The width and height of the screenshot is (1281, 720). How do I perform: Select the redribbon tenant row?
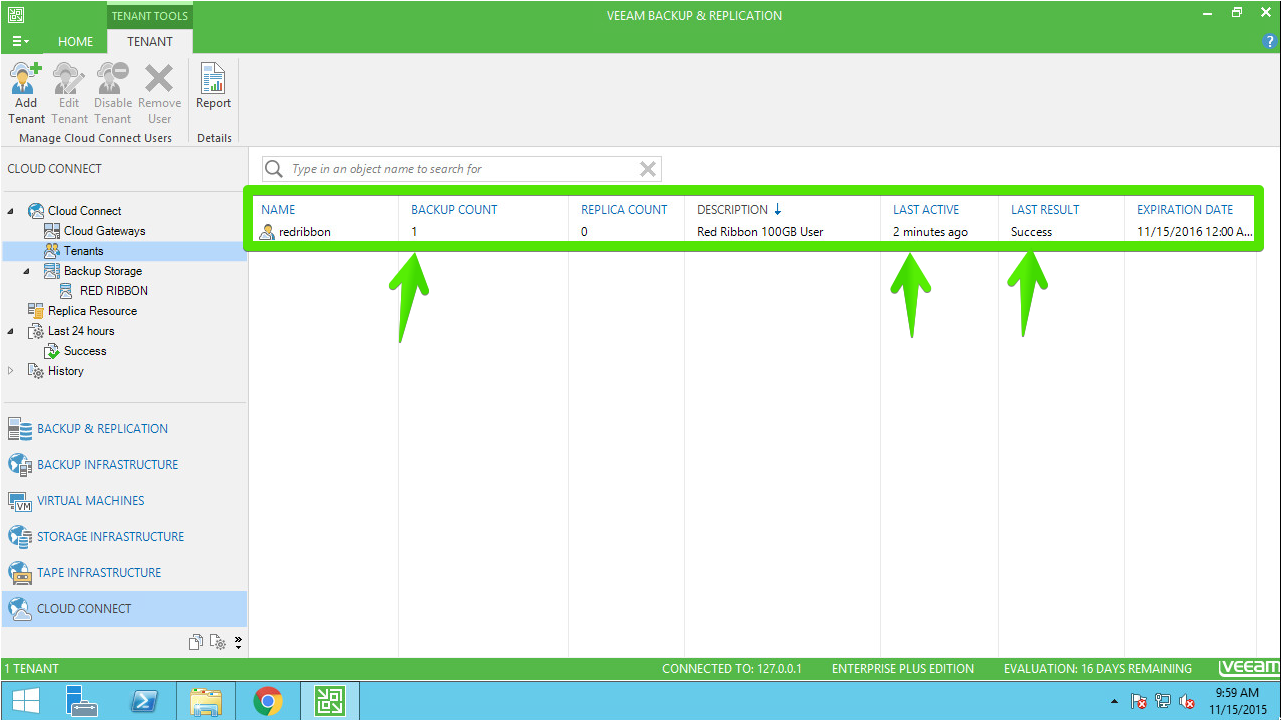754,232
